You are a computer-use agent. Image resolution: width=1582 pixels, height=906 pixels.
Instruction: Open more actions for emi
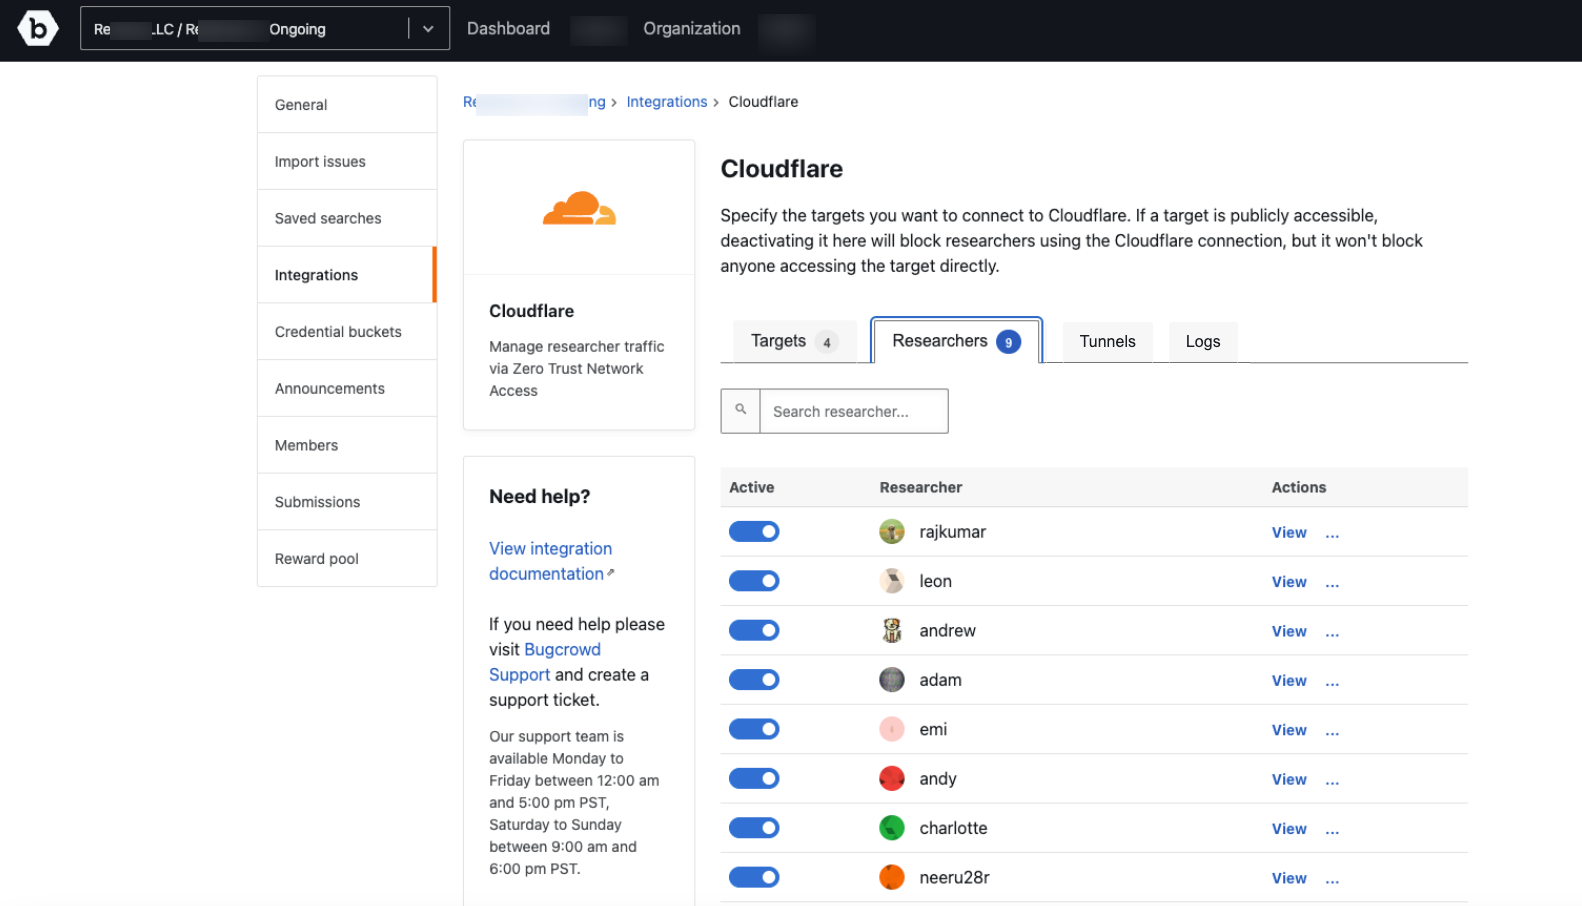[x=1332, y=731]
